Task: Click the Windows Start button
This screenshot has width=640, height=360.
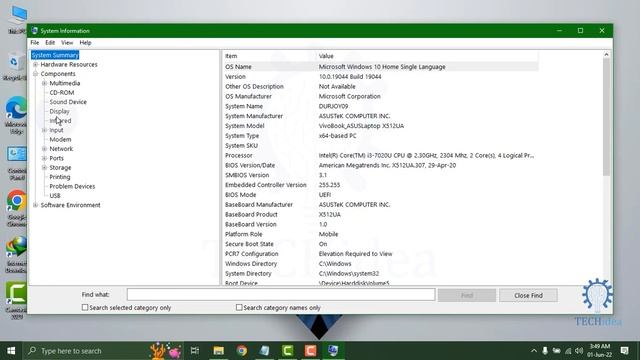Action: 11,351
